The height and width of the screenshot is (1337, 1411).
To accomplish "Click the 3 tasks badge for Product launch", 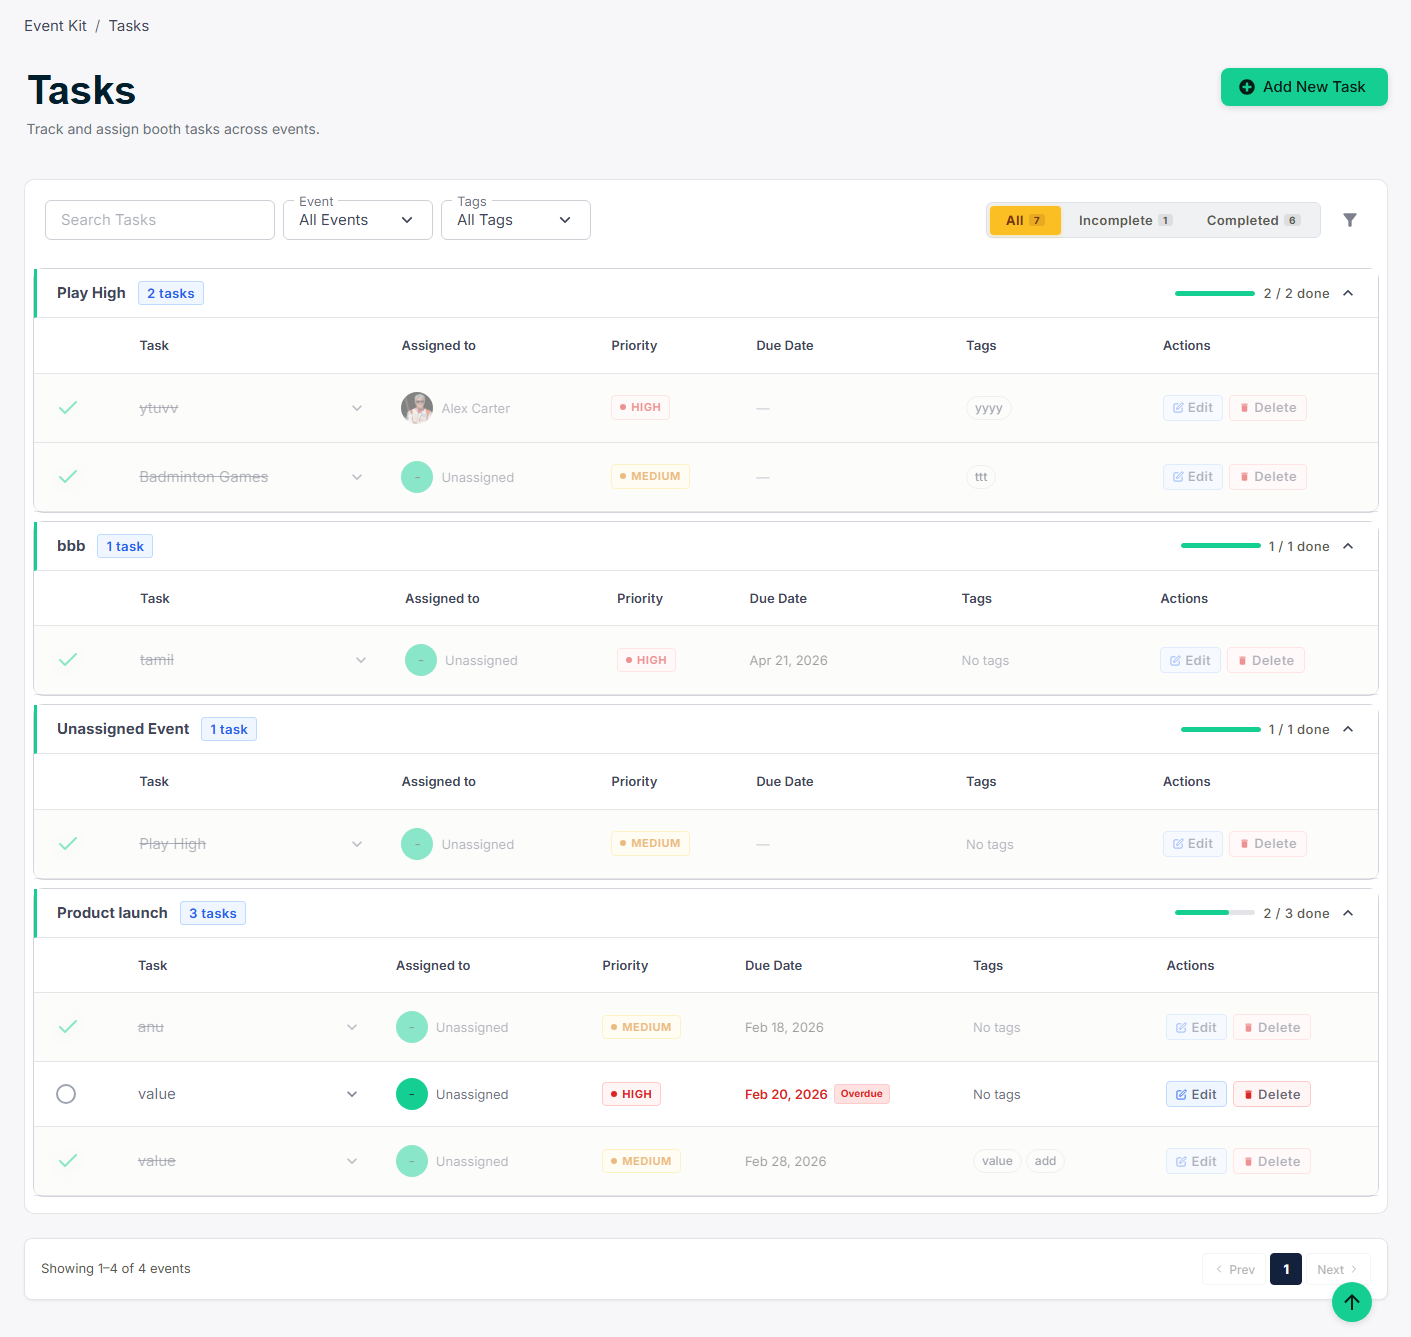I will 213,913.
